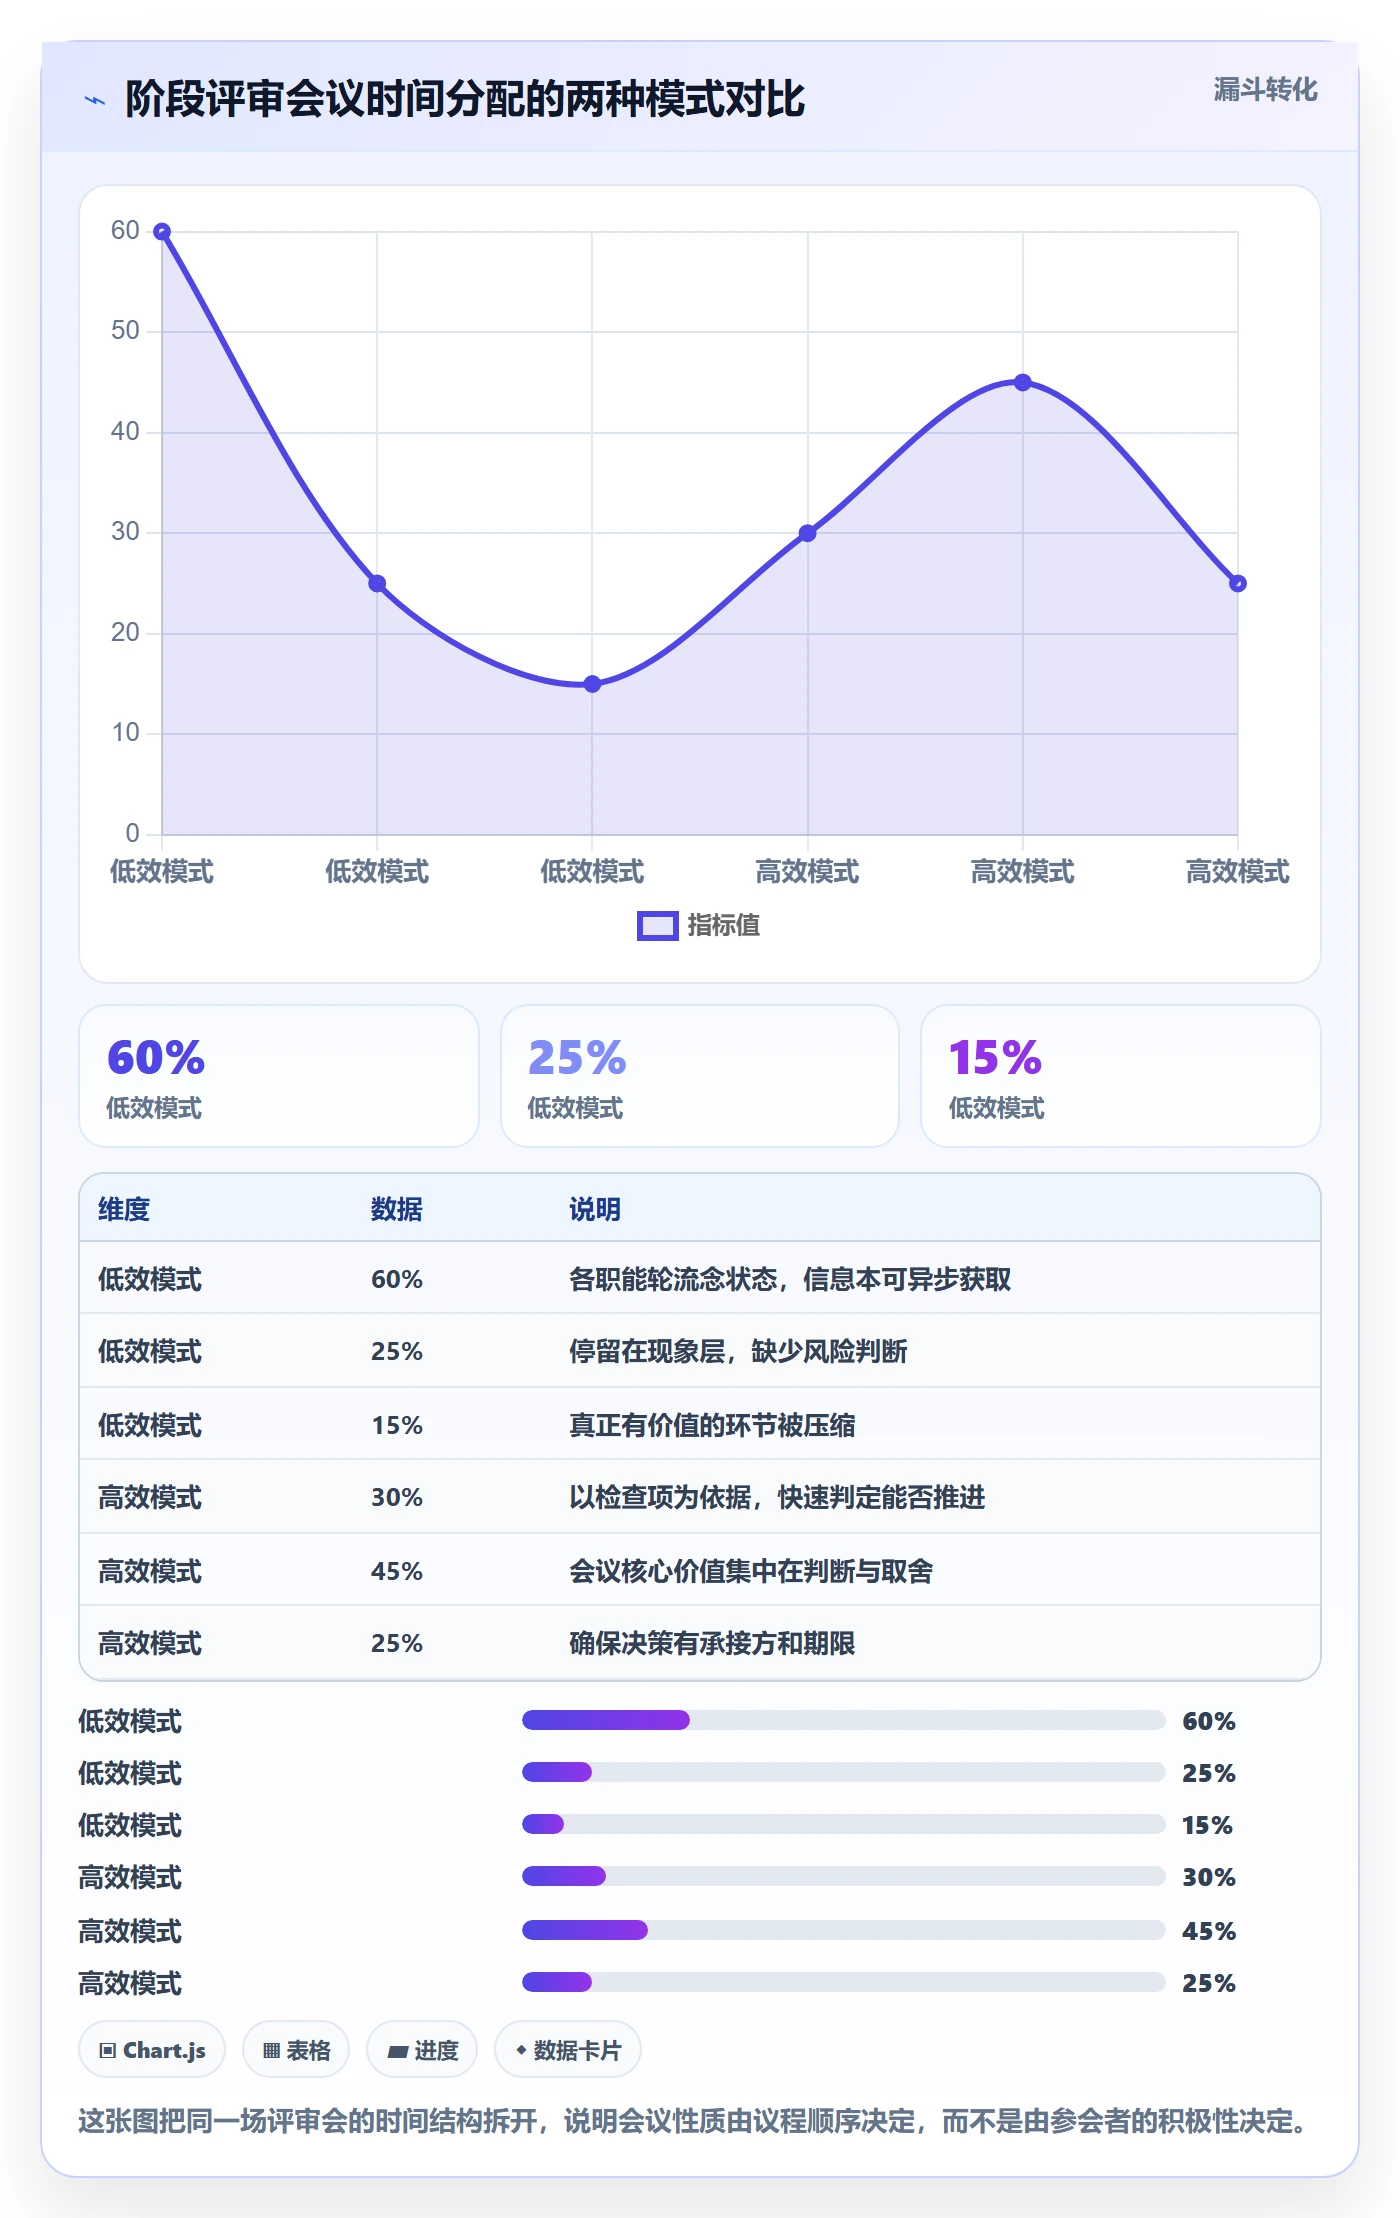Select the chart data point at value 60
The height and width of the screenshot is (2218, 1400).
coord(162,231)
